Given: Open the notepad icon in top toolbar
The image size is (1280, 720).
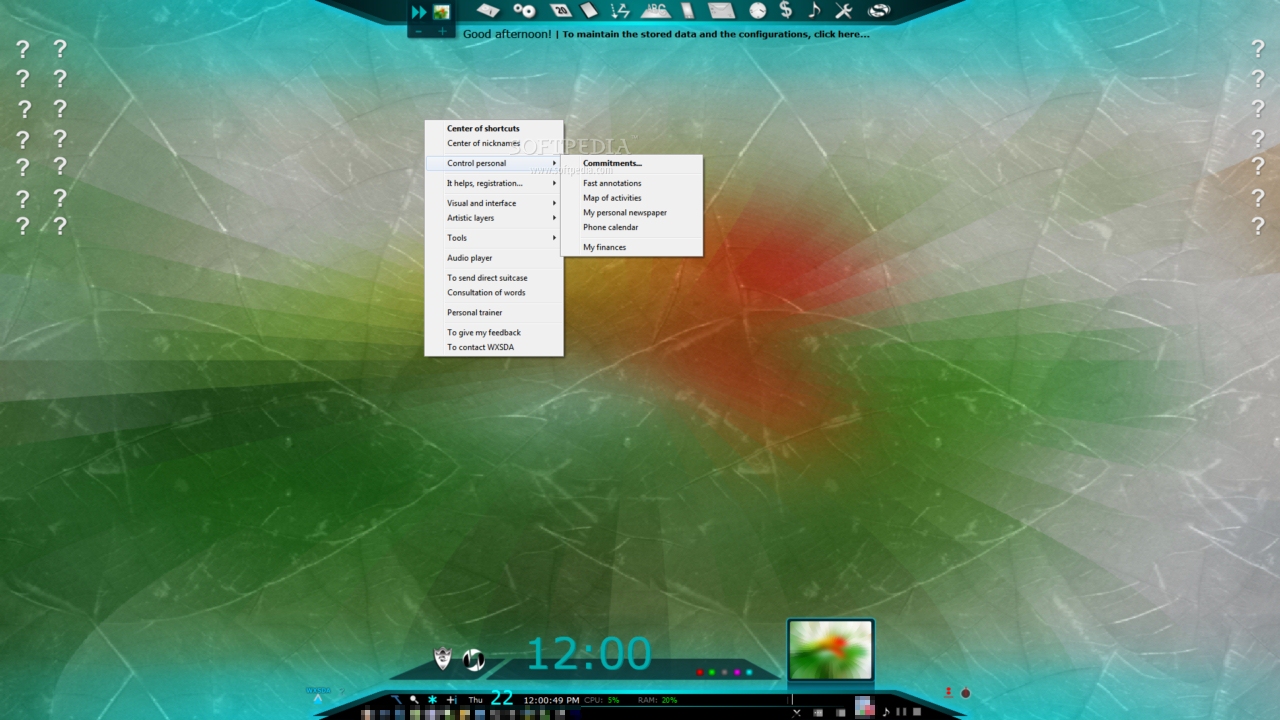Looking at the screenshot, I should 590,11.
